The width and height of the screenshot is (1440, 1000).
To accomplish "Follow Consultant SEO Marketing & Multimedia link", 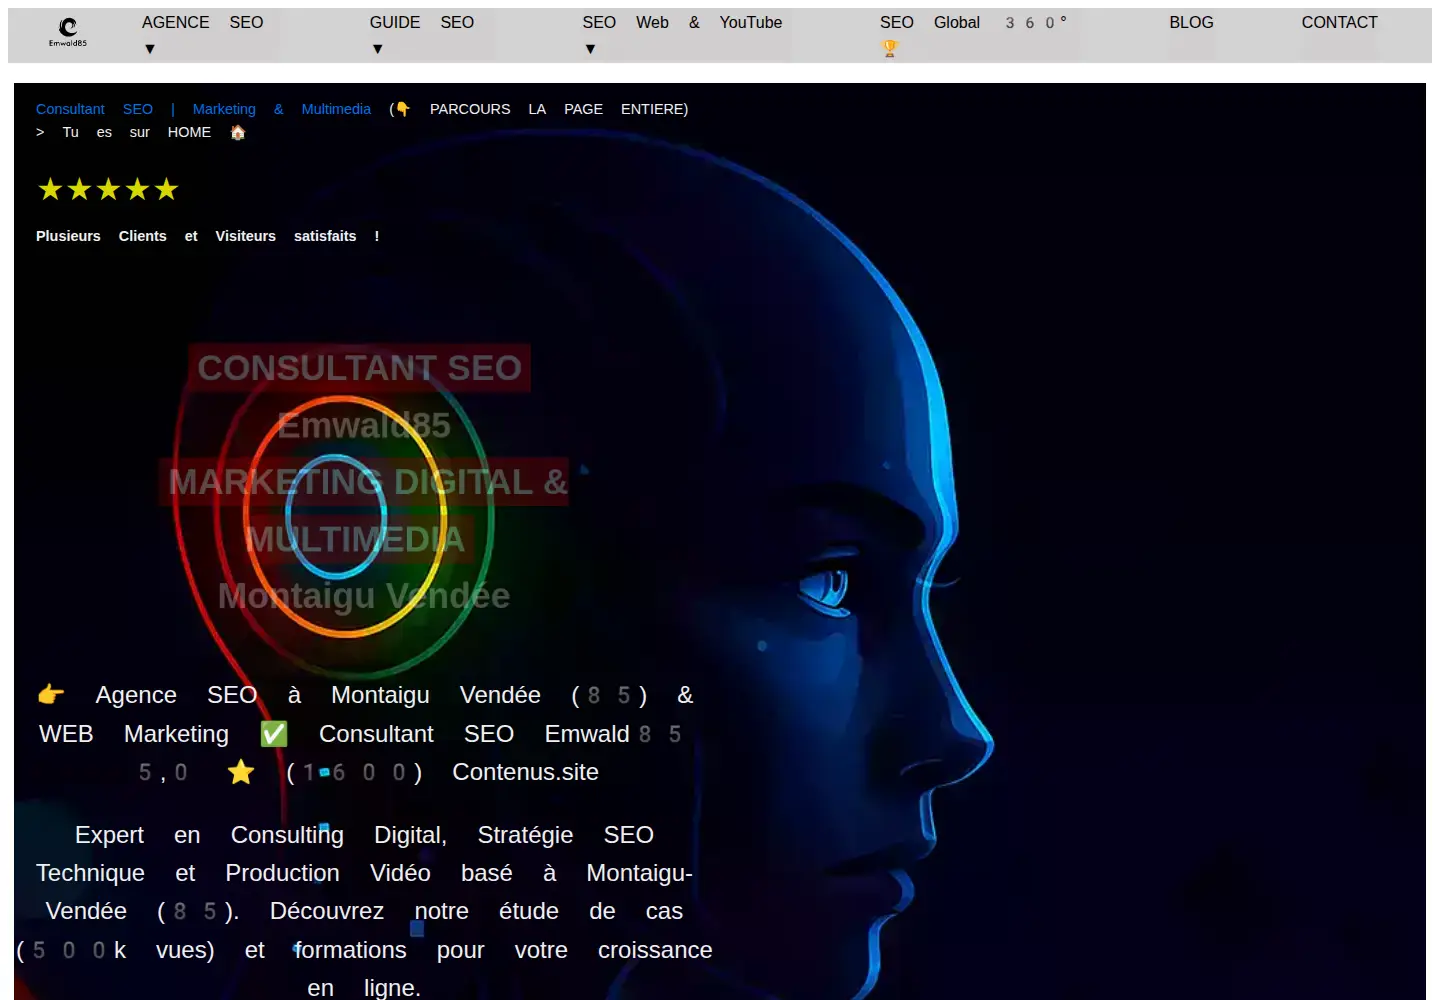I will point(203,109).
